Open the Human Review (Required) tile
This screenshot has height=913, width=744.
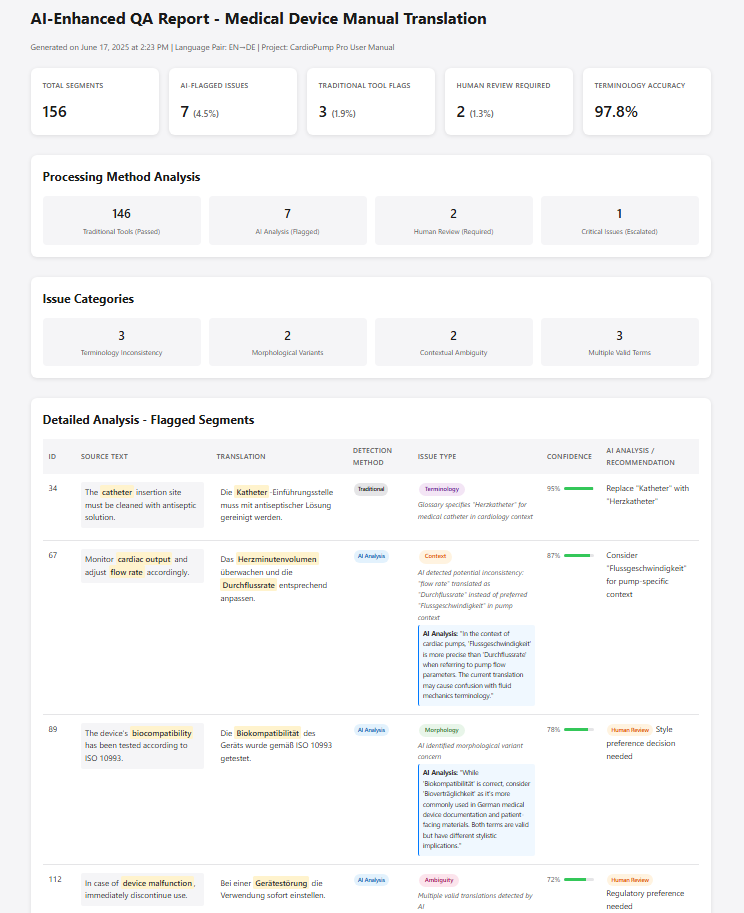point(454,220)
